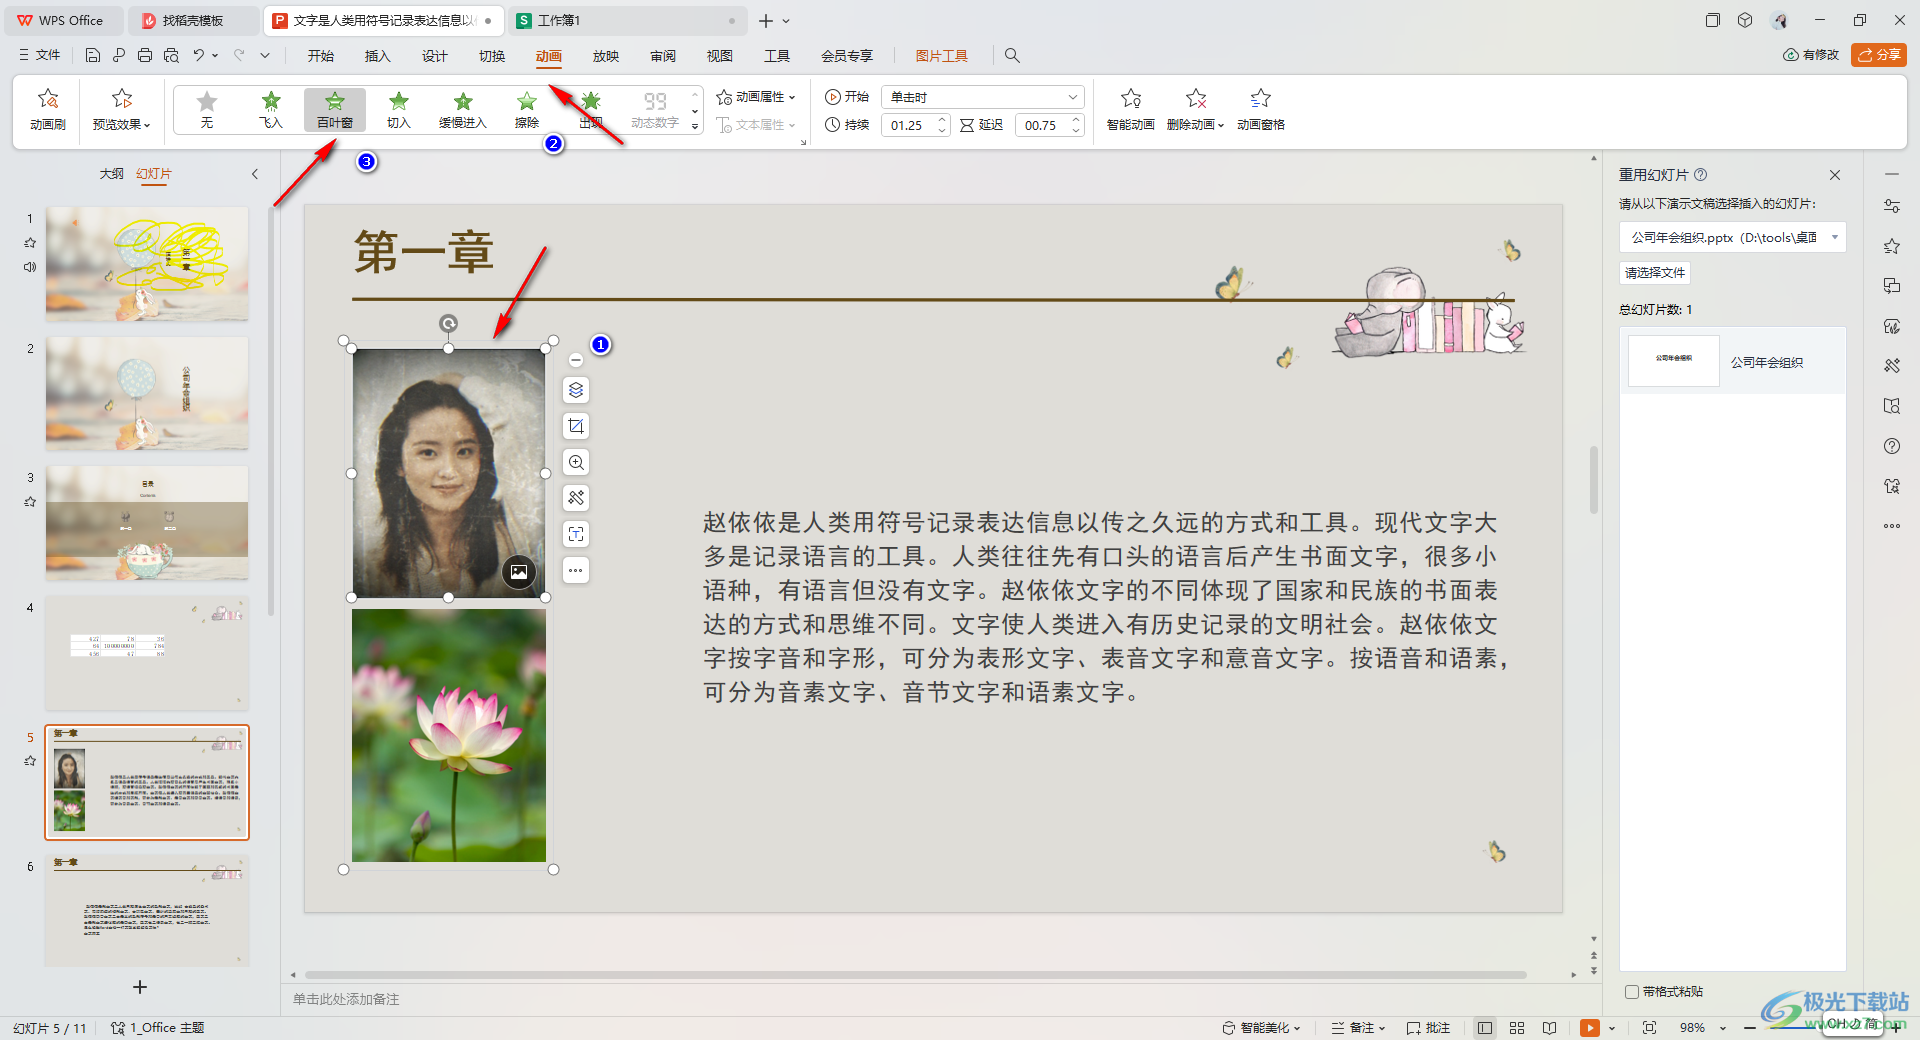Screen dimensions: 1920x1040
Task: Select slide 1 thumbnail
Action: click(x=147, y=263)
